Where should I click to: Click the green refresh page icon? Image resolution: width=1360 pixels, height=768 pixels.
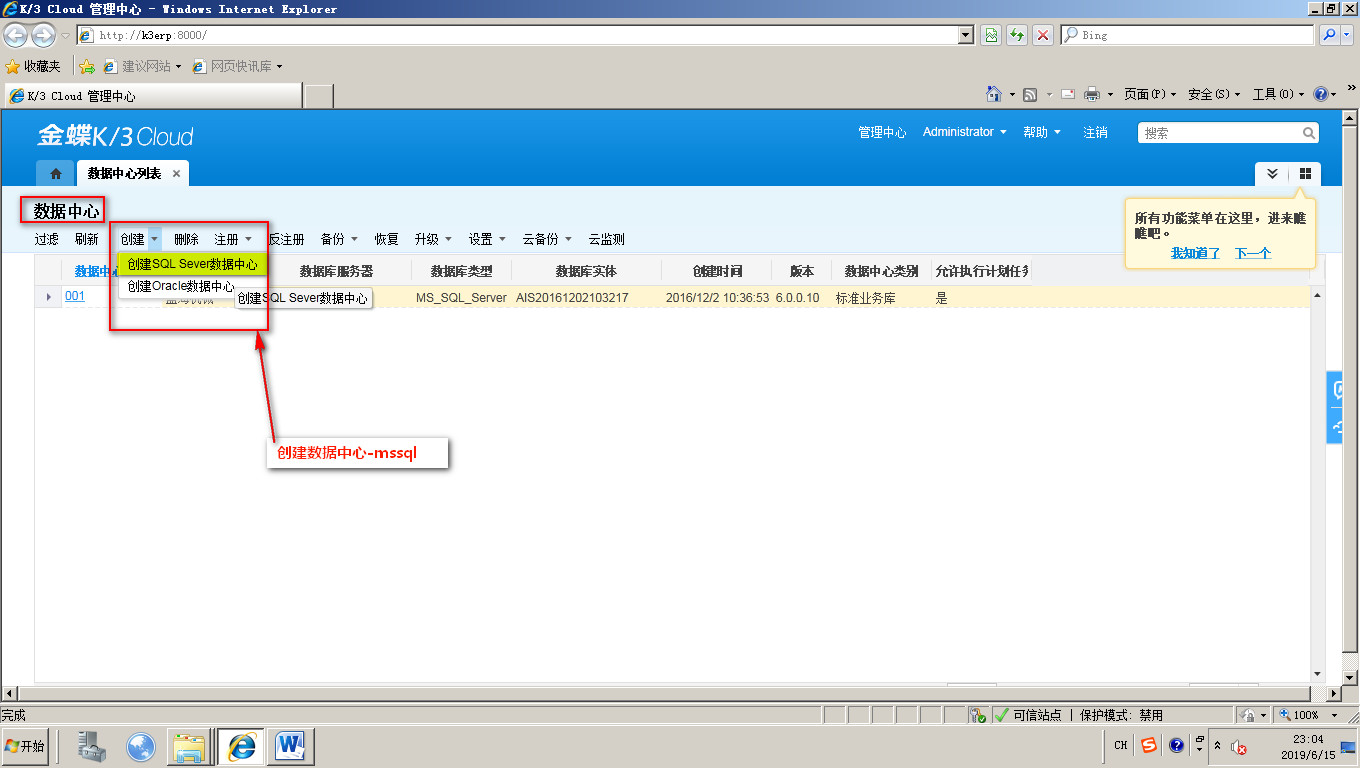1017,35
